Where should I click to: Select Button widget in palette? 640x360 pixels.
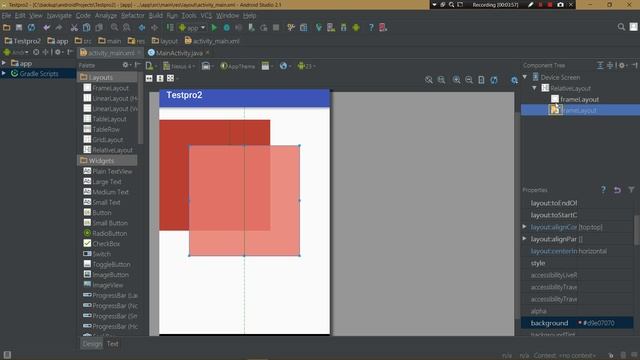point(97,213)
